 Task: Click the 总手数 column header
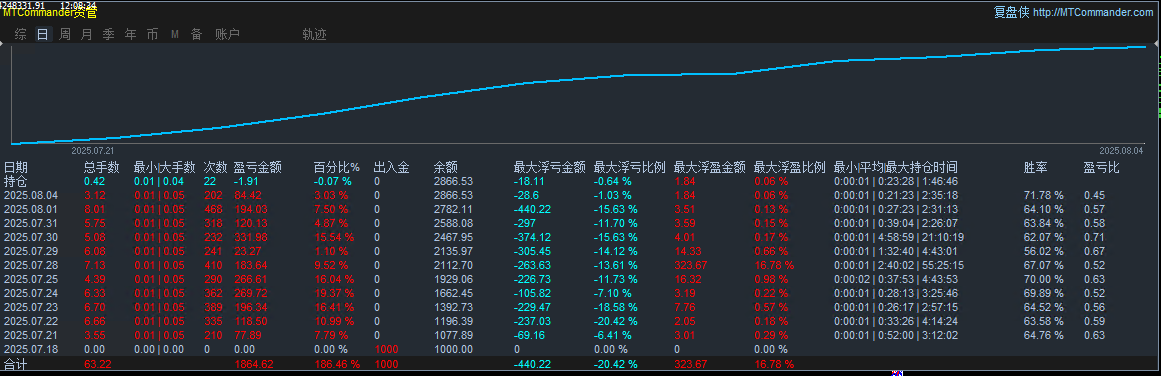click(x=102, y=167)
